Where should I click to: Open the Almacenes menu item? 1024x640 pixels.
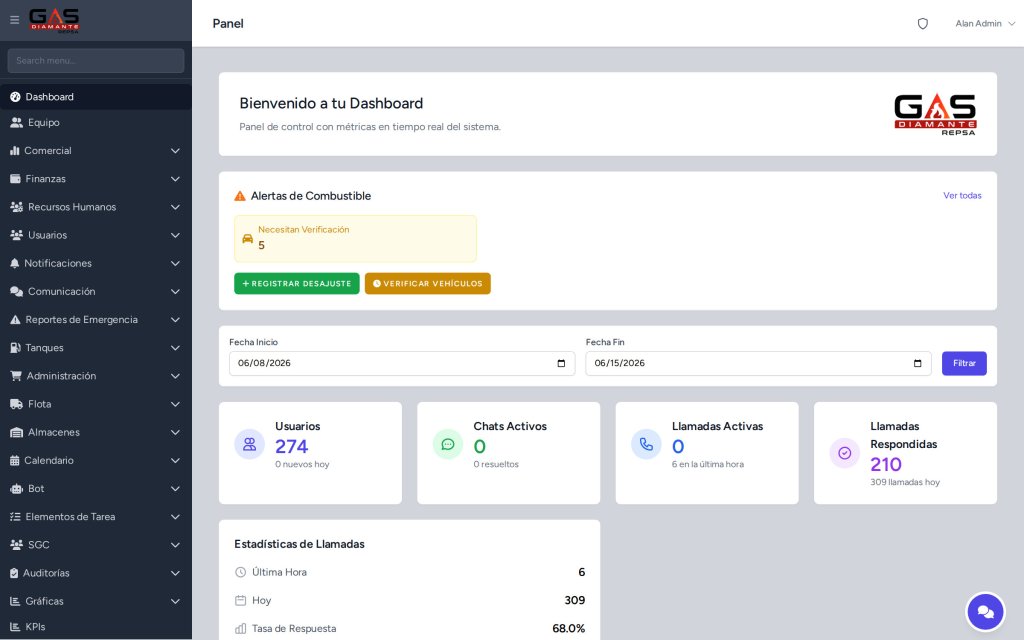point(96,432)
